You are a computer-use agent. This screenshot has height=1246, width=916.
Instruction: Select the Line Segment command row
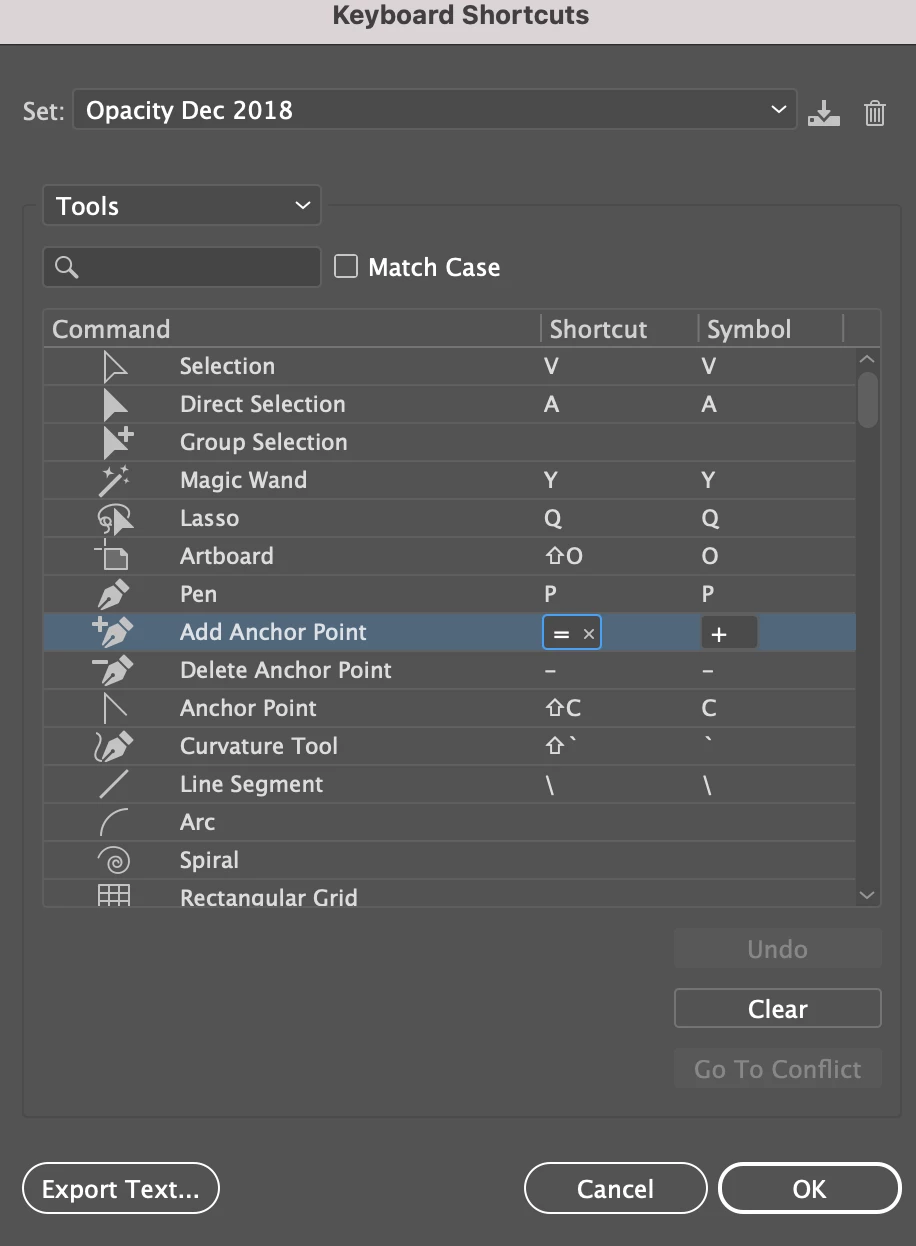click(x=252, y=785)
